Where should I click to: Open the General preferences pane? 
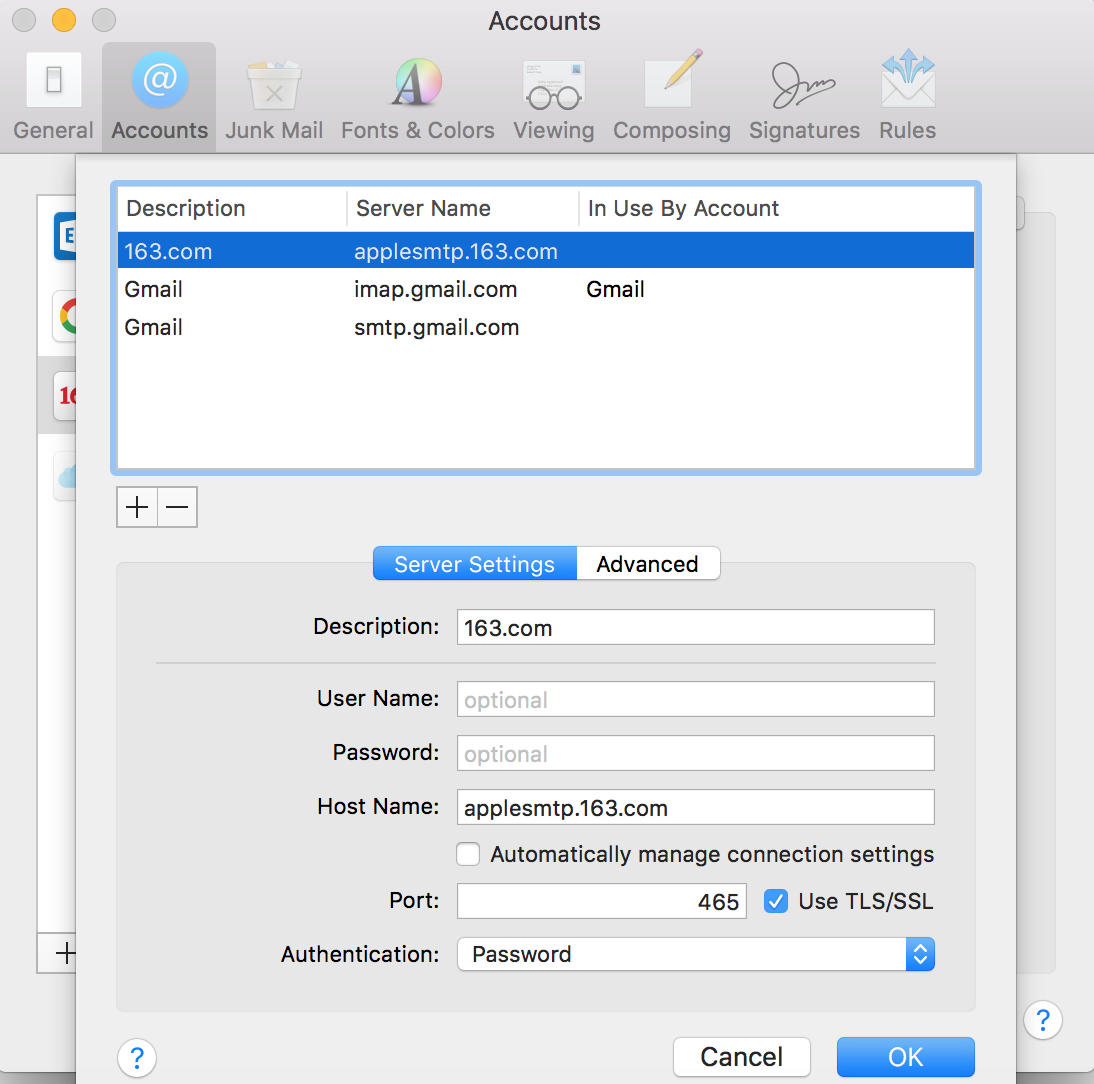click(x=53, y=95)
